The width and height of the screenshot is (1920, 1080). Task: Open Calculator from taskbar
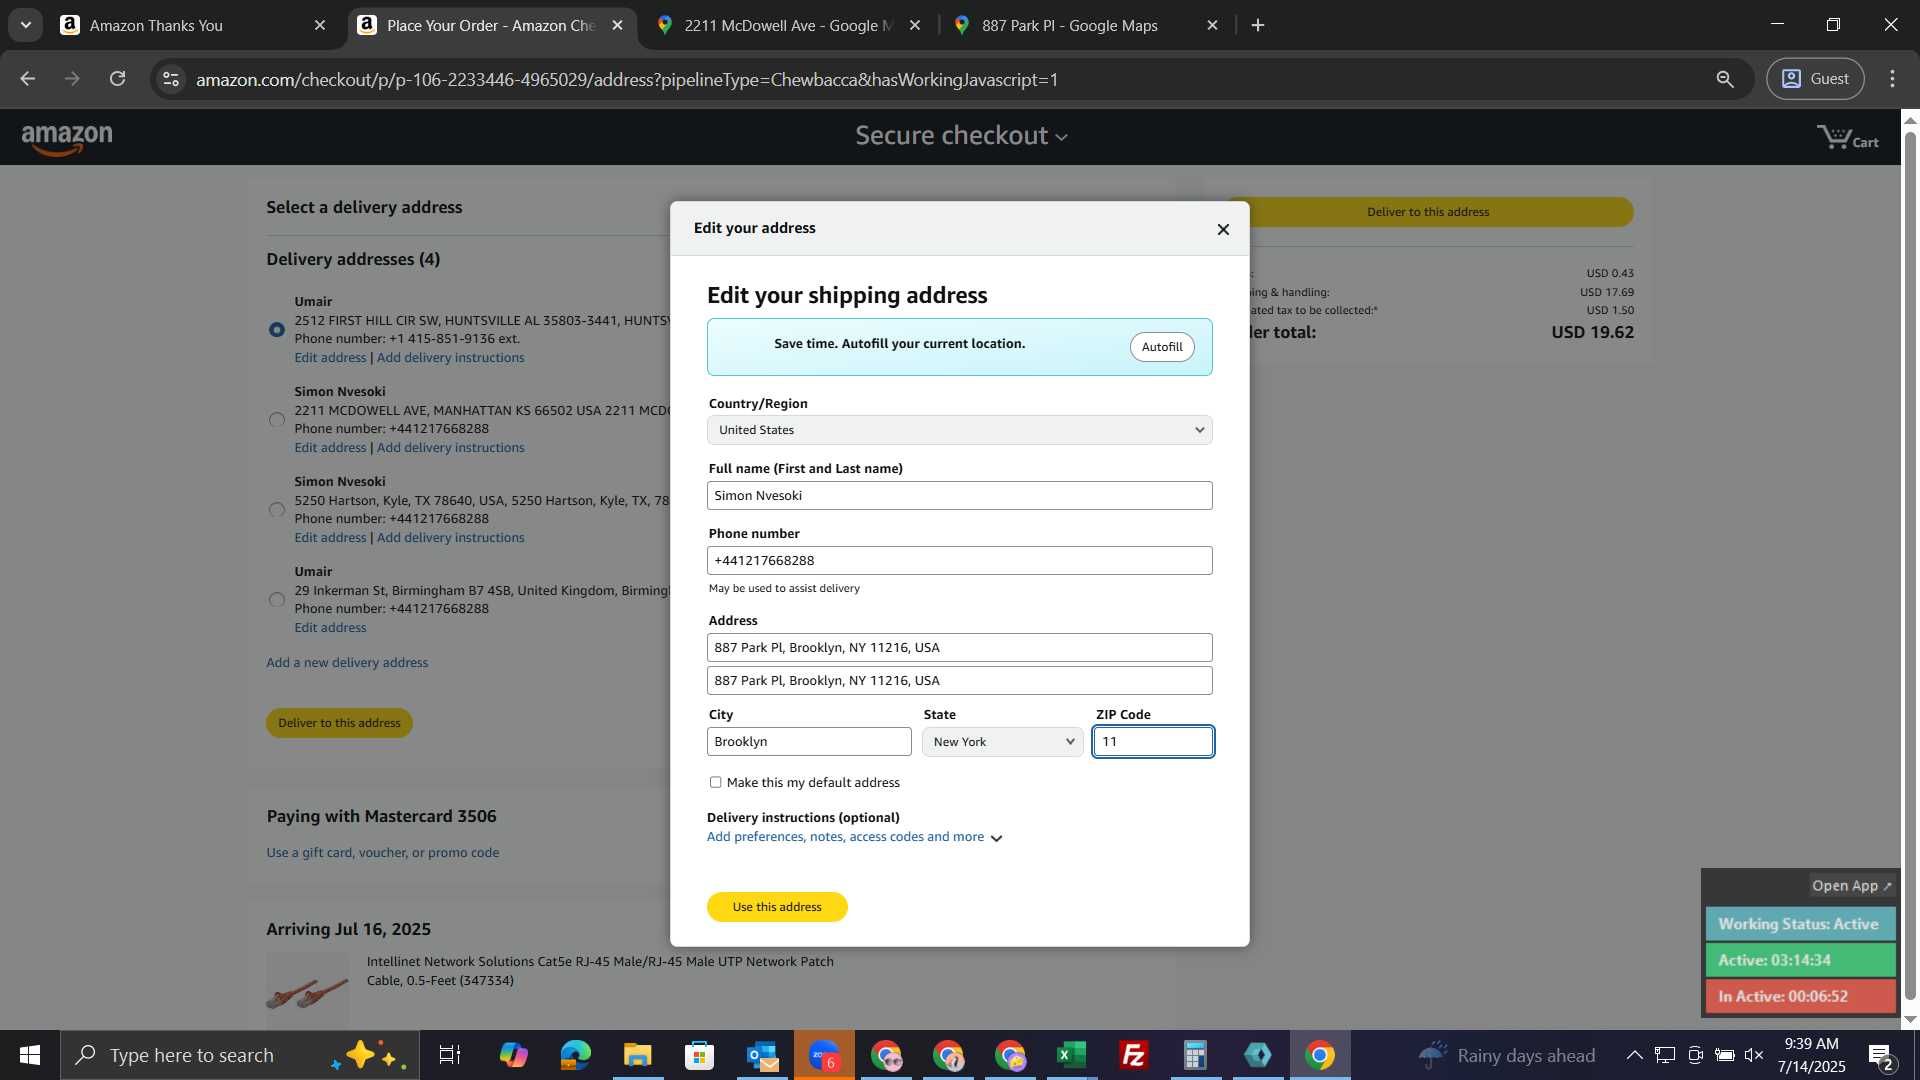click(x=1195, y=1055)
